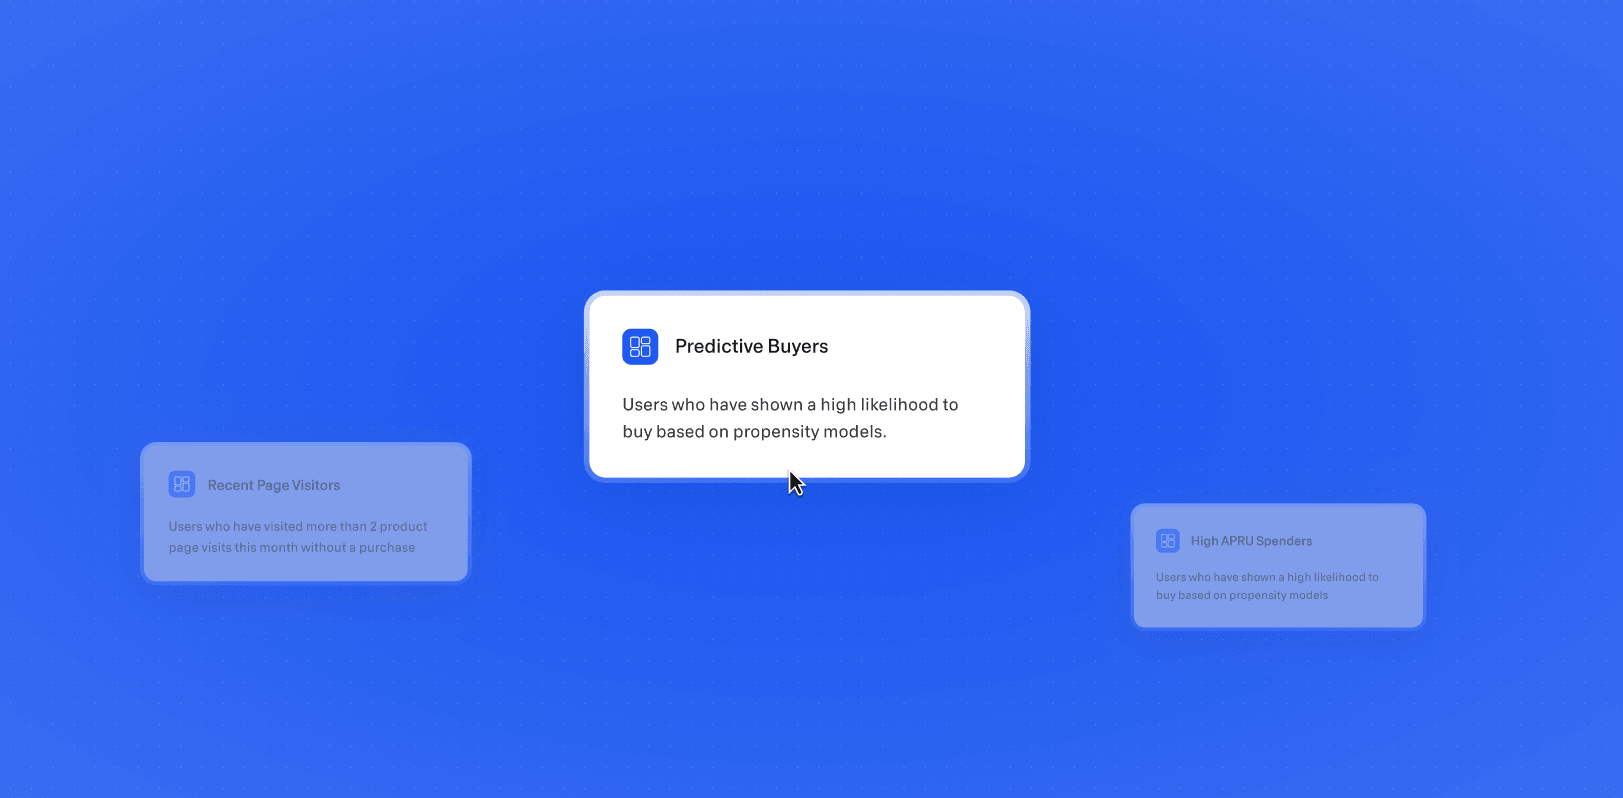Screen dimensions: 1623x798
Task: Click the word "Visitors" in the left card title
Action: click(x=316, y=486)
